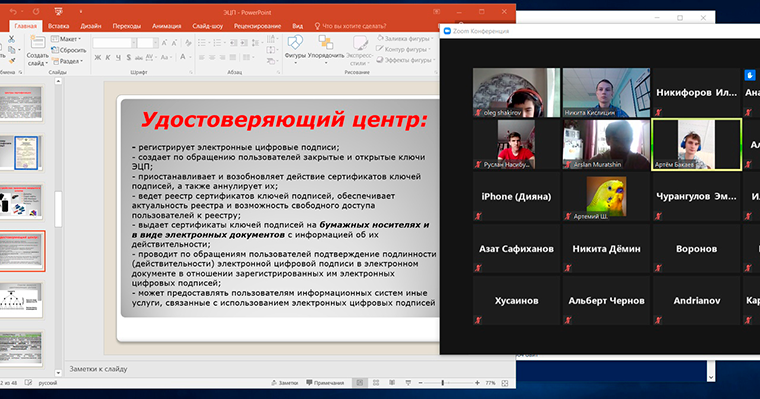Toggle bold Ж formatting

coord(97,57)
